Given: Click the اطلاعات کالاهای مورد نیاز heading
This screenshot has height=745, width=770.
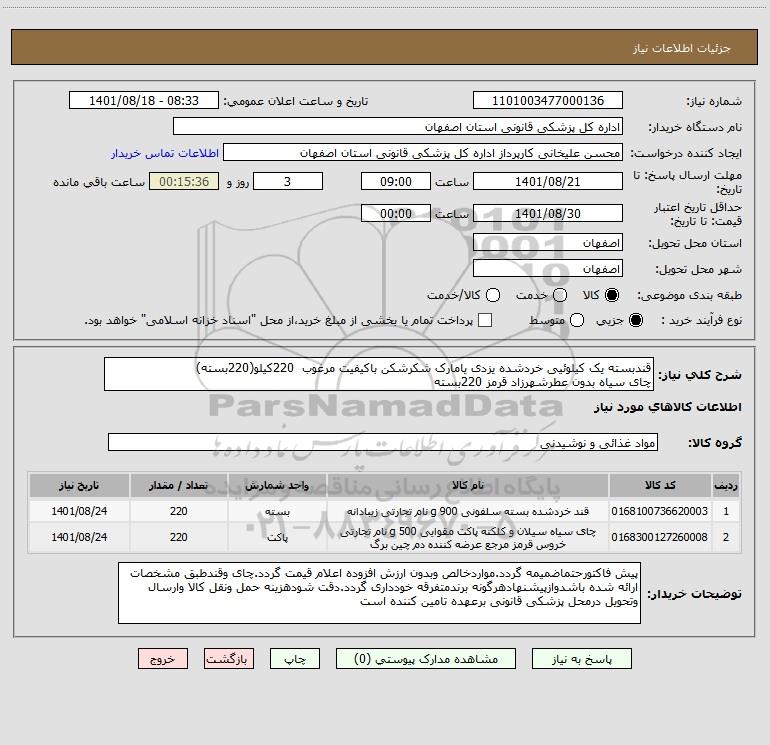Looking at the screenshot, I should click(668, 407).
